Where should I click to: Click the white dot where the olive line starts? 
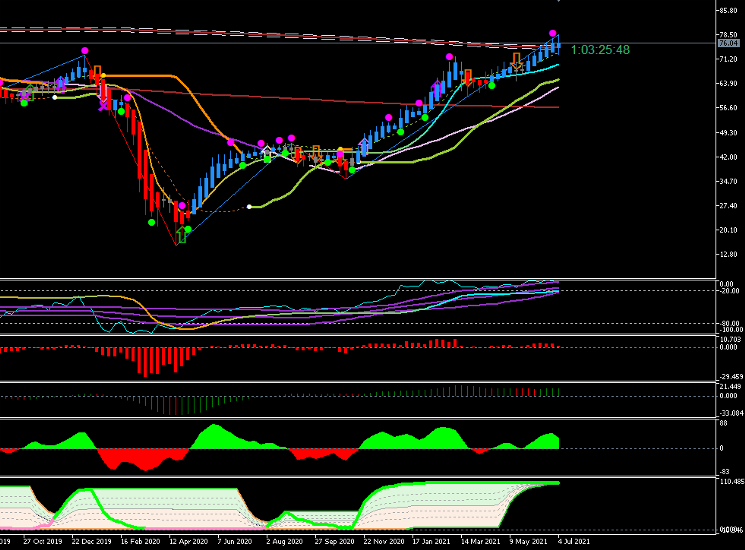(x=250, y=207)
